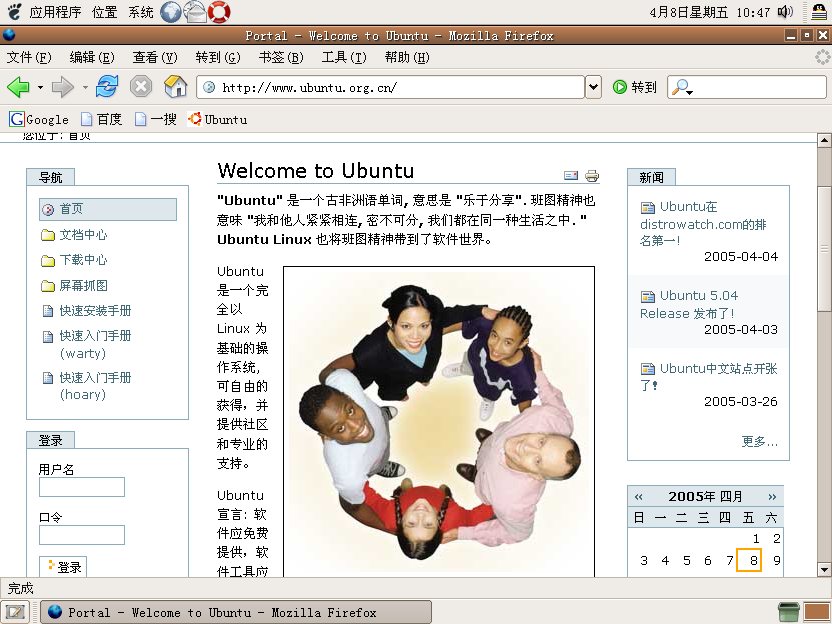832x624 pixels.
Task: Open news Ubuntu在distrowatch.com的排名第一
Action: coord(703,223)
